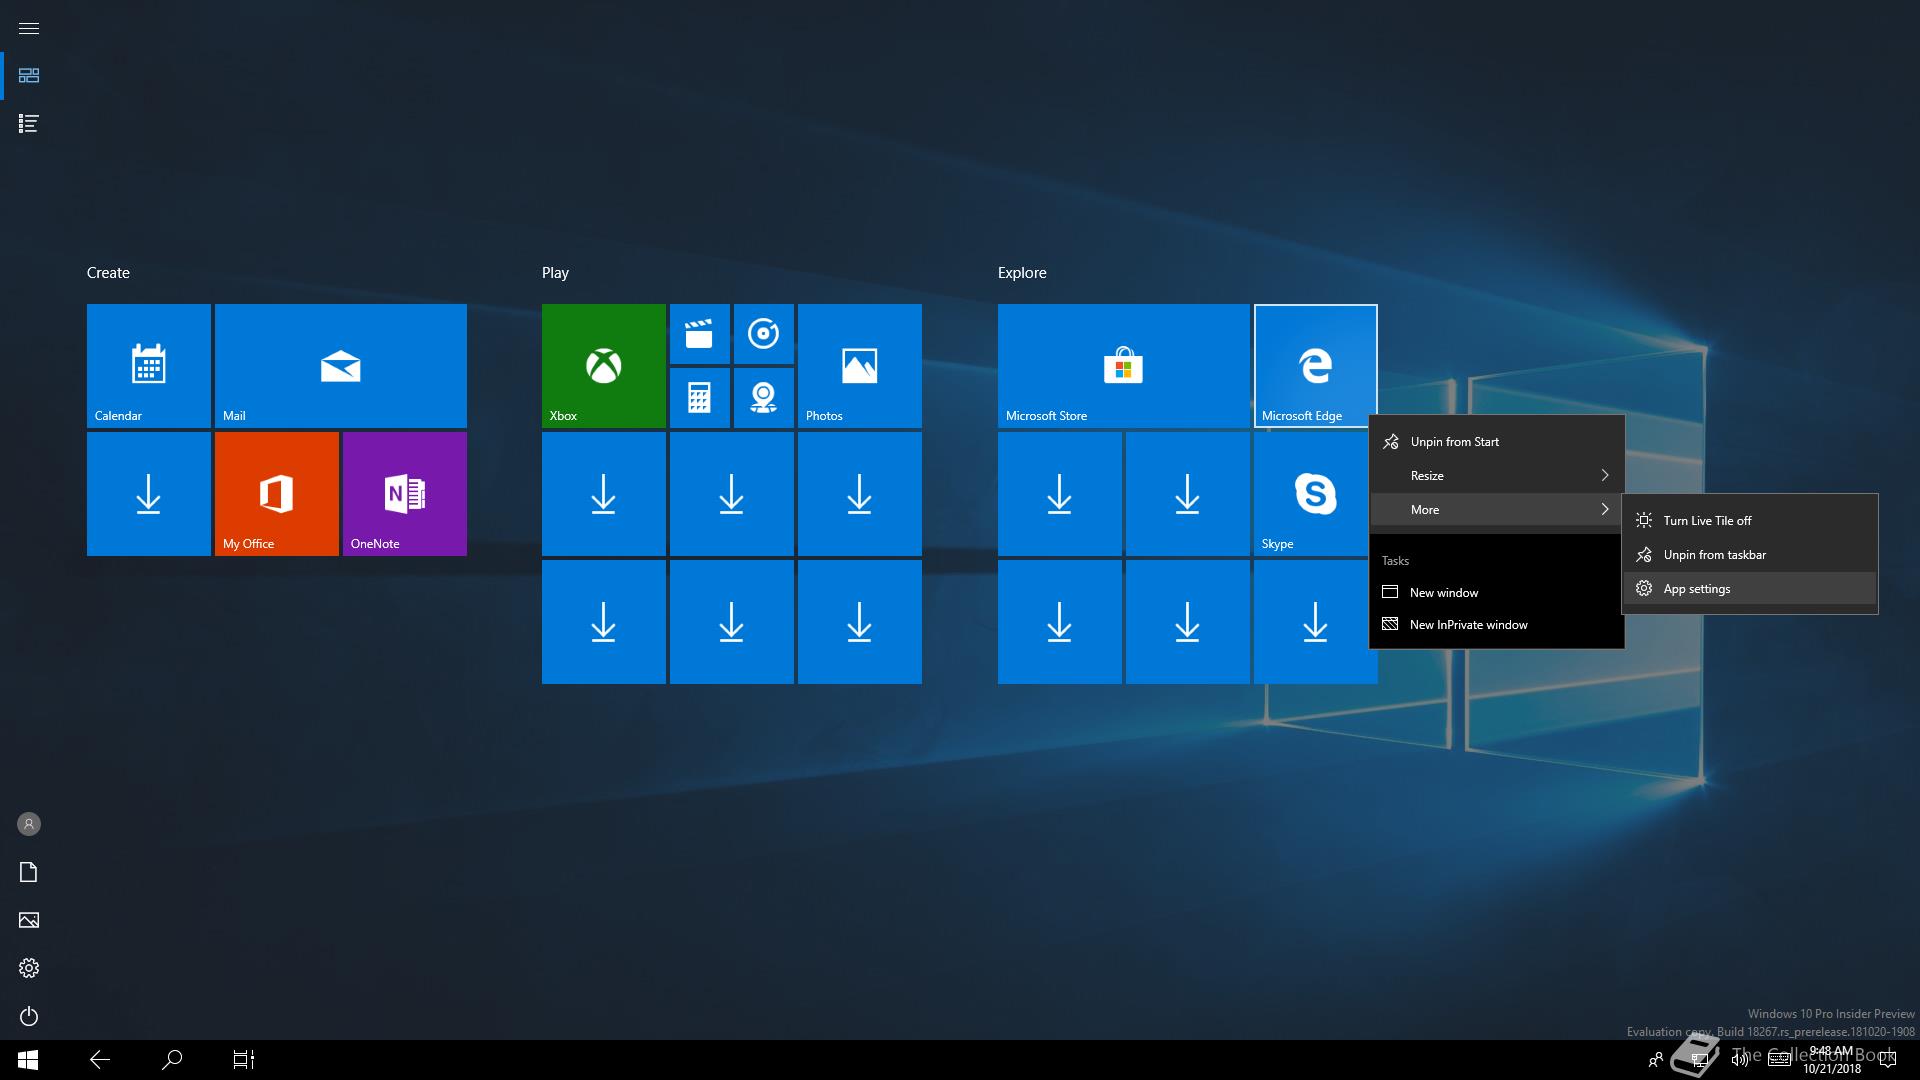Click the Play group header
Screen dimensions: 1920x1080
coord(555,273)
